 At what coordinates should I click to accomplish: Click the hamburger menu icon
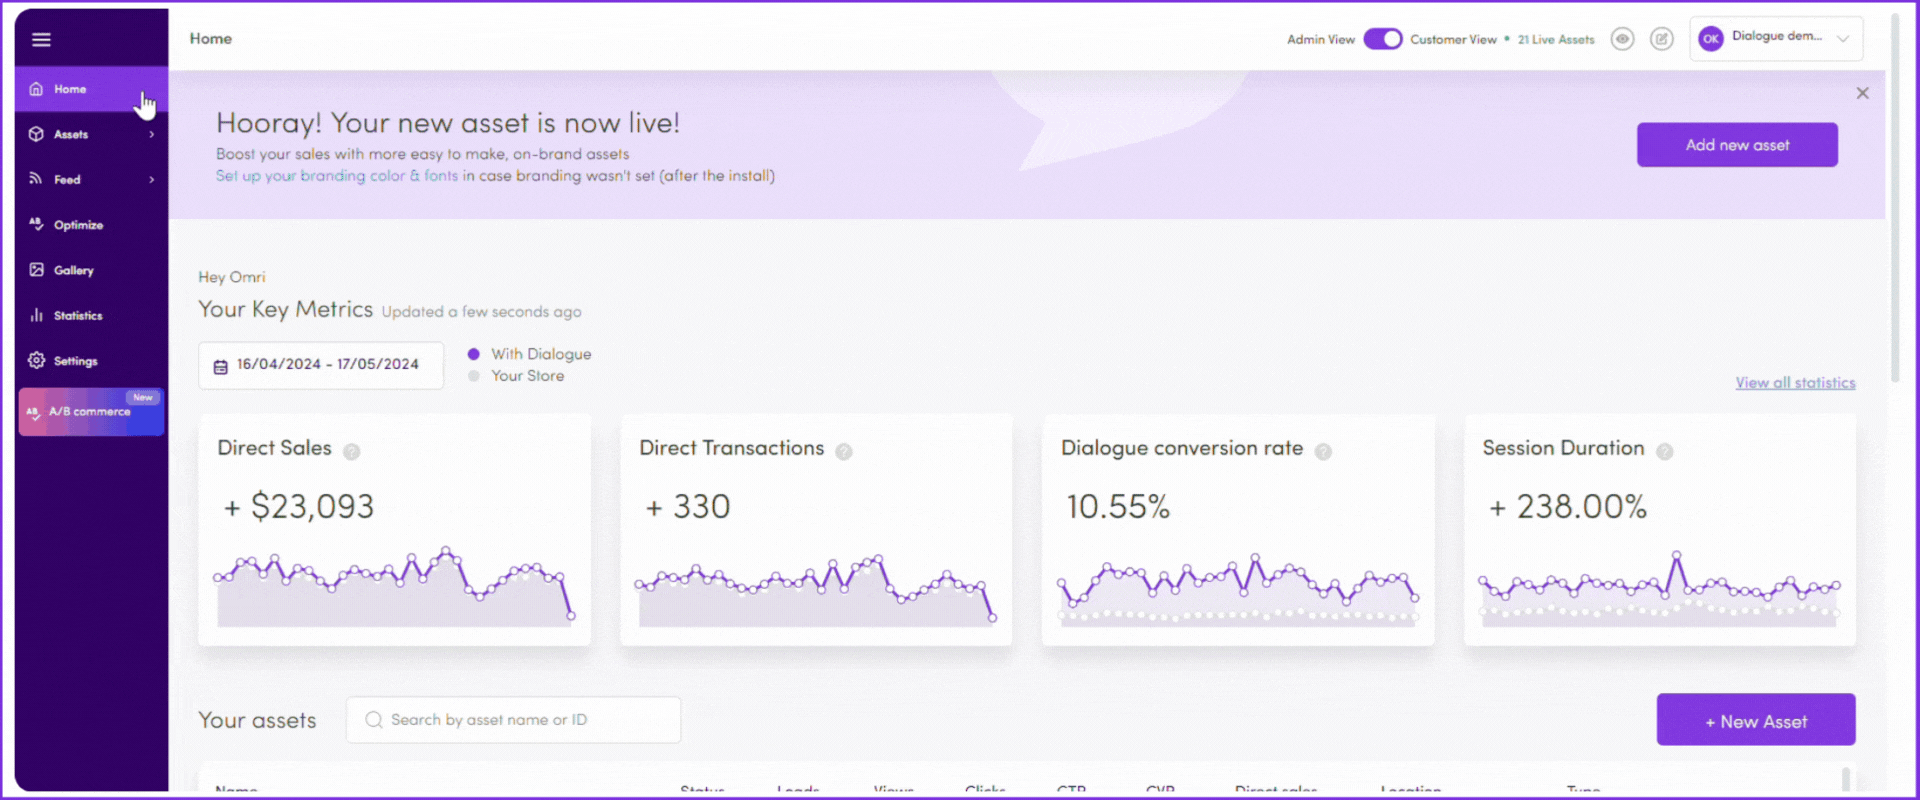point(41,40)
